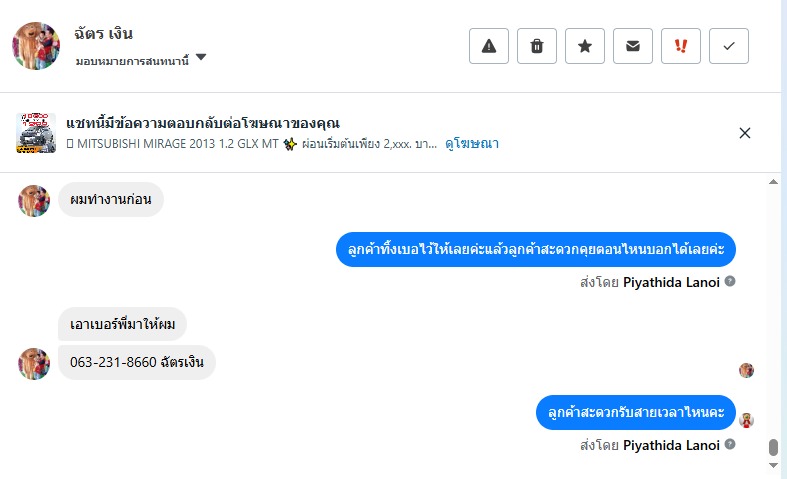
Task: Click the spam warning triangle icon
Action: click(x=489, y=46)
